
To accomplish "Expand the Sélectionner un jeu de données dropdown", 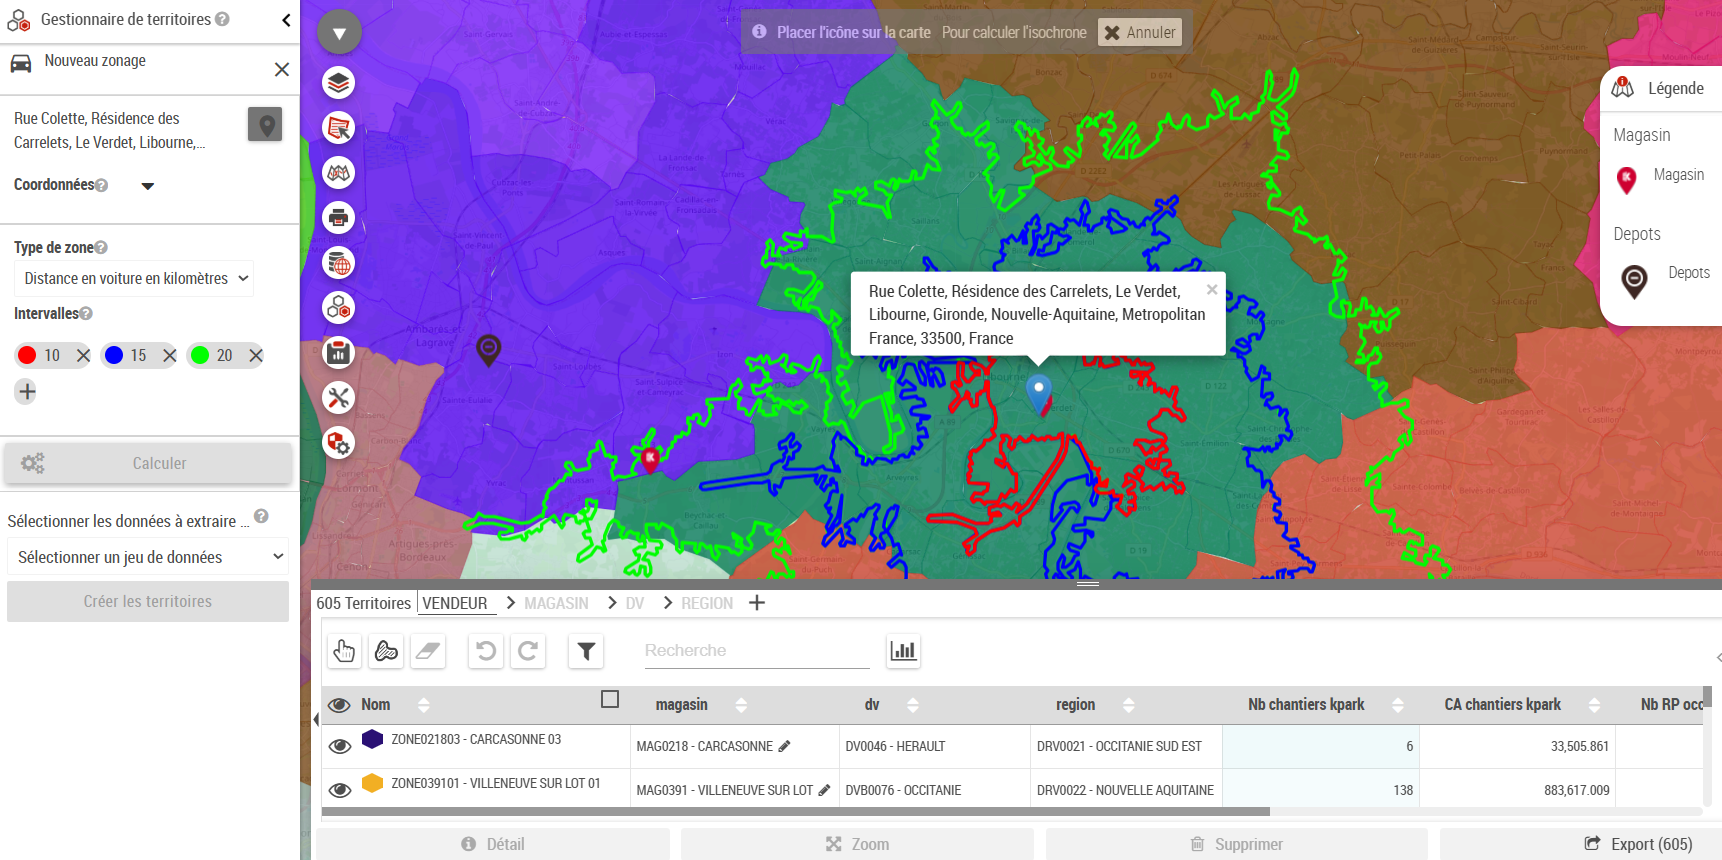I will click(148, 557).
